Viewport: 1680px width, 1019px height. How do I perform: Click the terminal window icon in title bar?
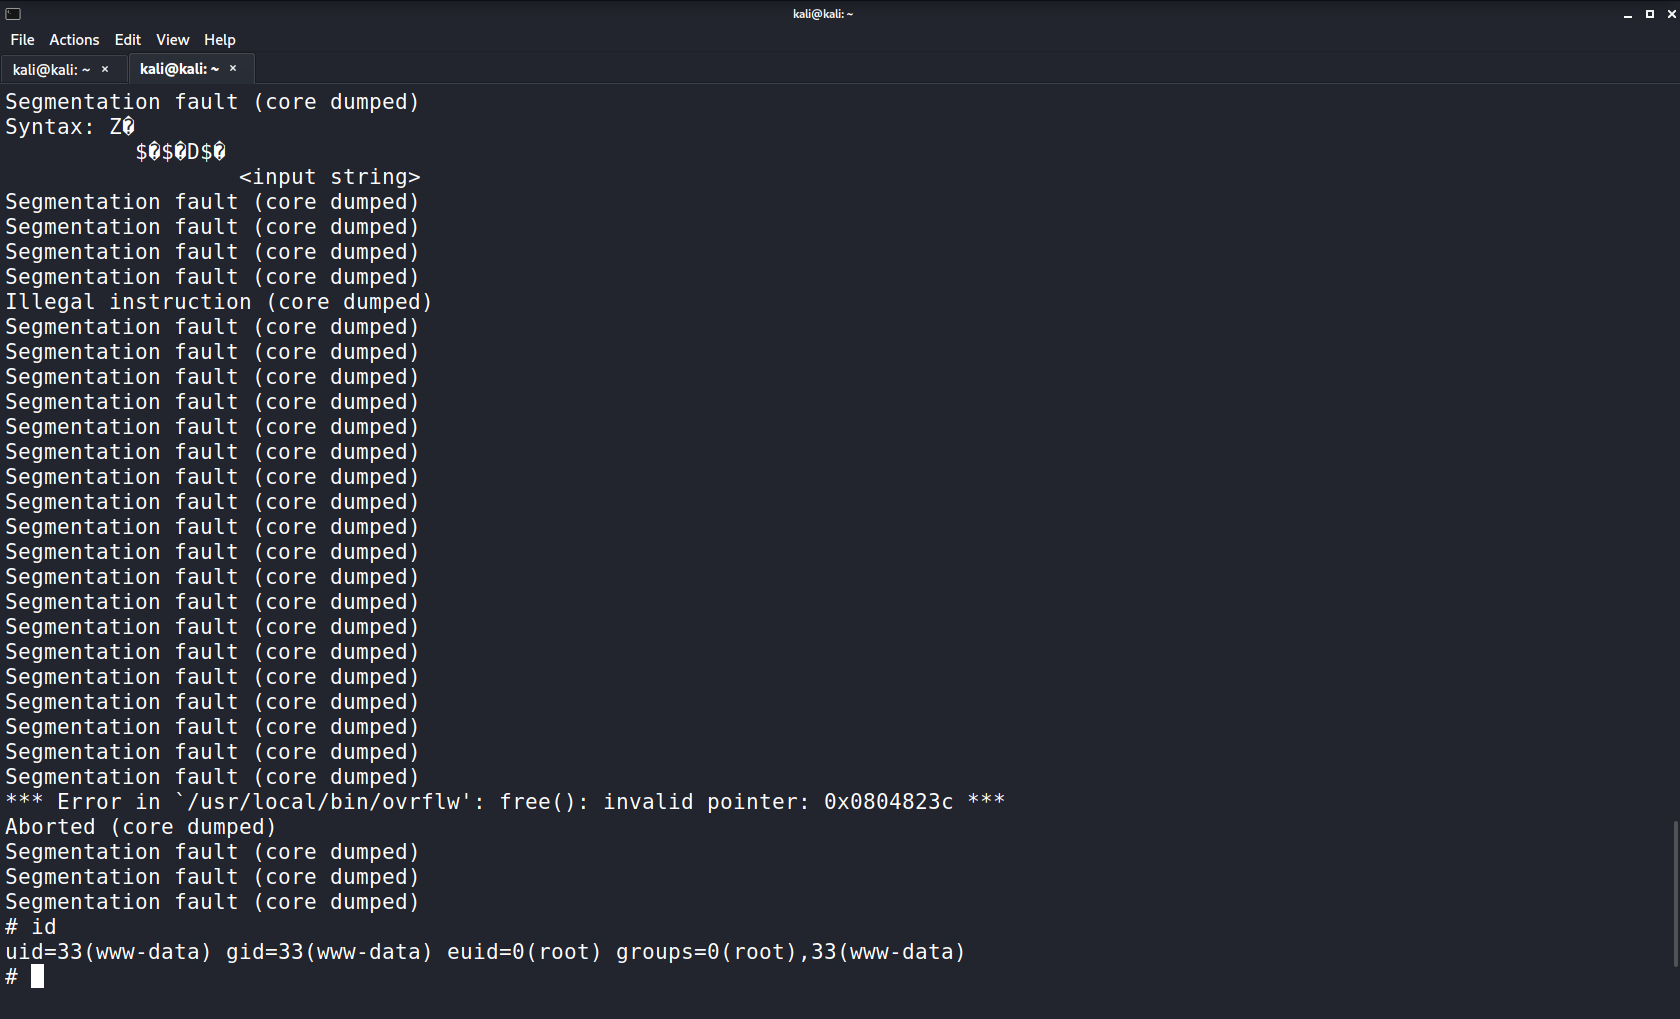click(x=13, y=14)
